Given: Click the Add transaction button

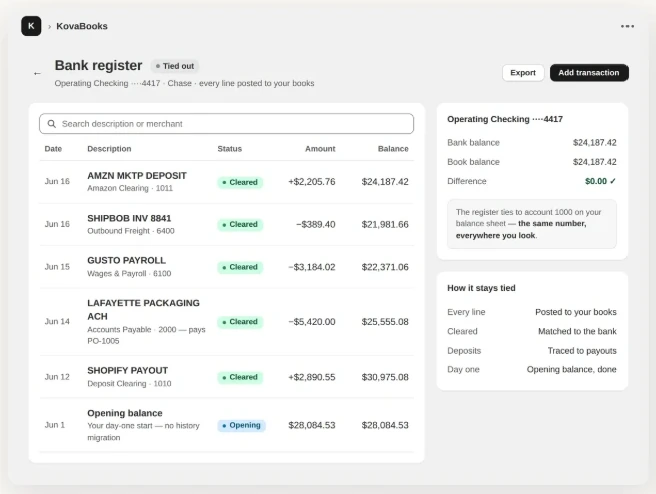Looking at the screenshot, I should 589,73.
